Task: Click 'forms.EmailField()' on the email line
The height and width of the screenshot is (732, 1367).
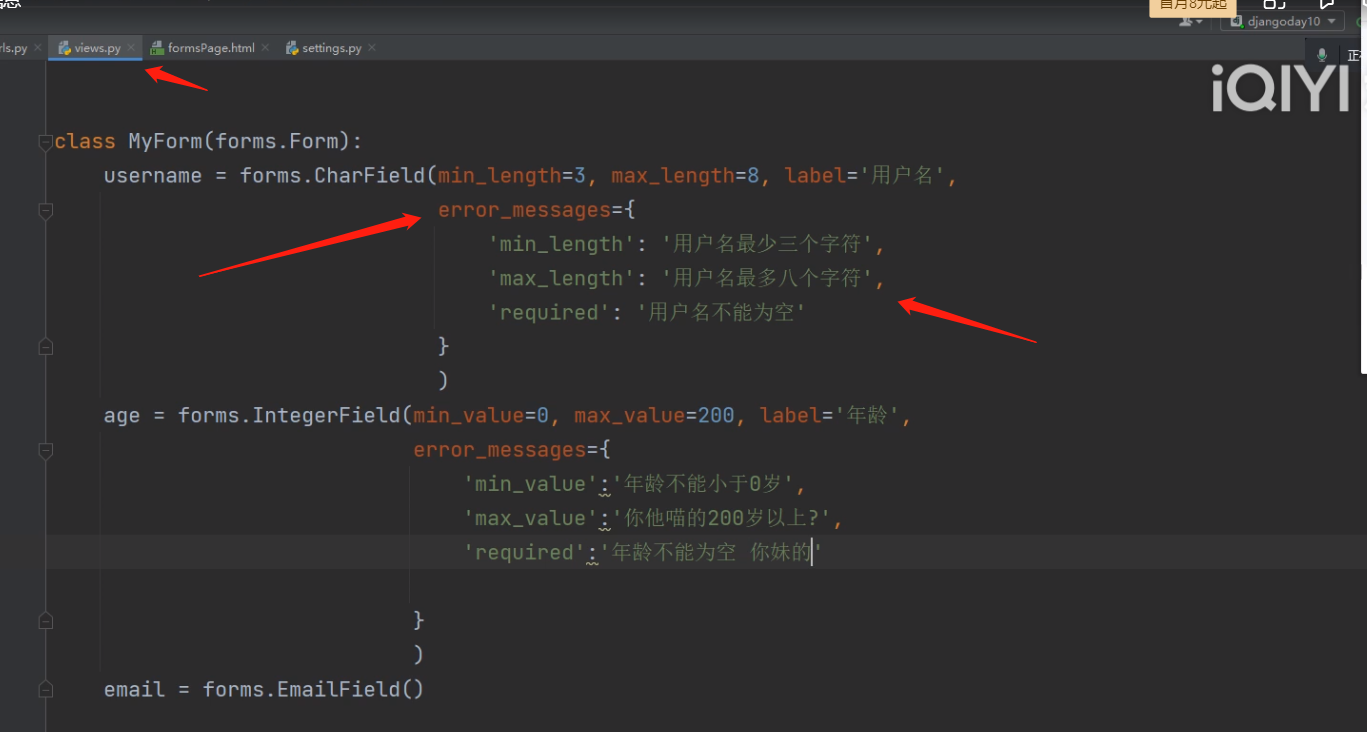Action: 313,689
